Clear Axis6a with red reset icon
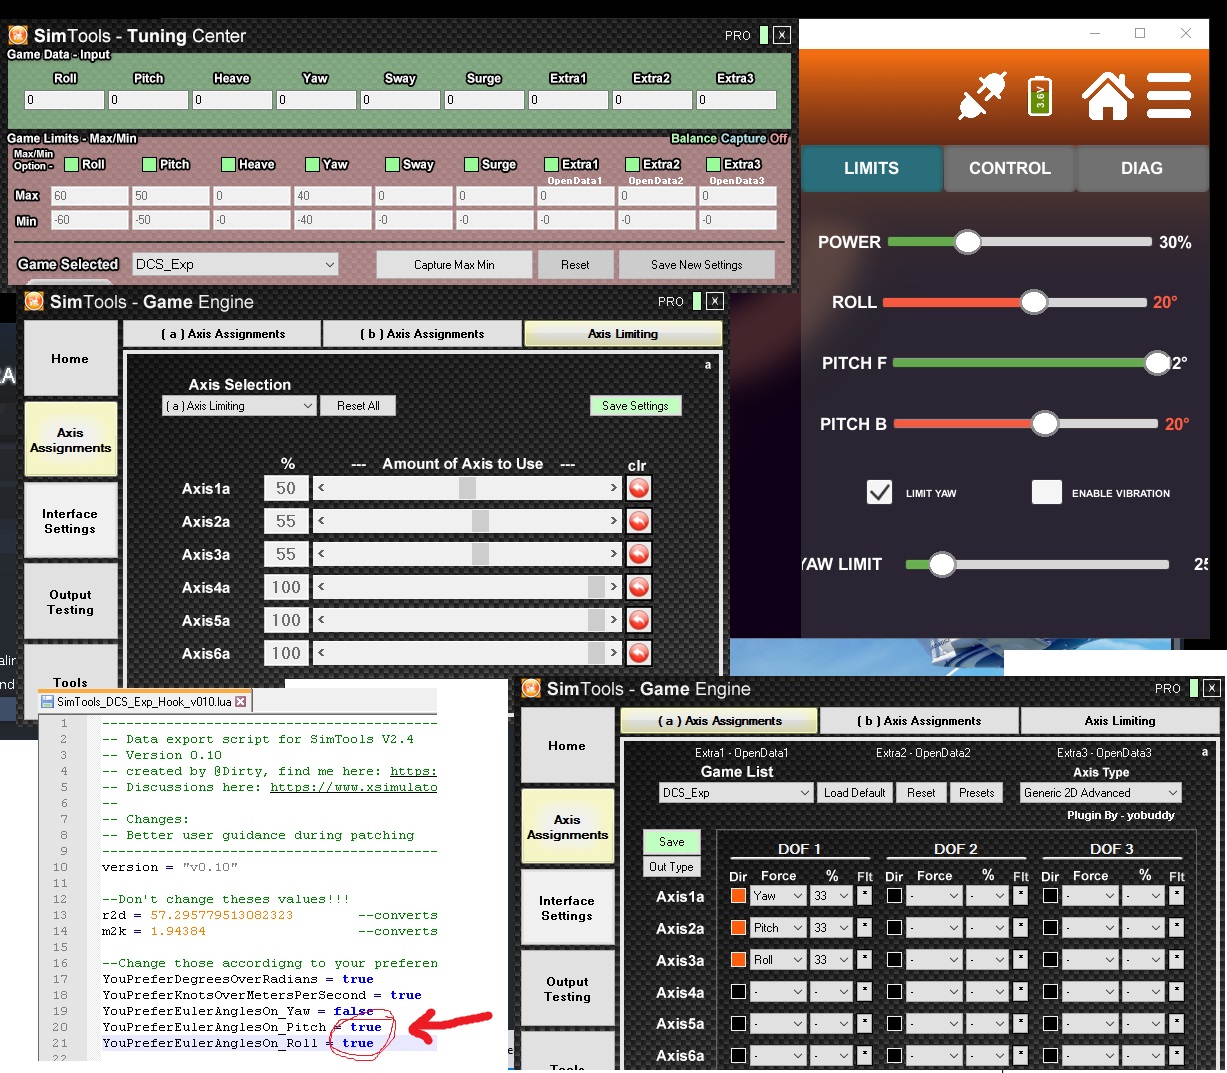1227x1073 pixels. (x=639, y=653)
